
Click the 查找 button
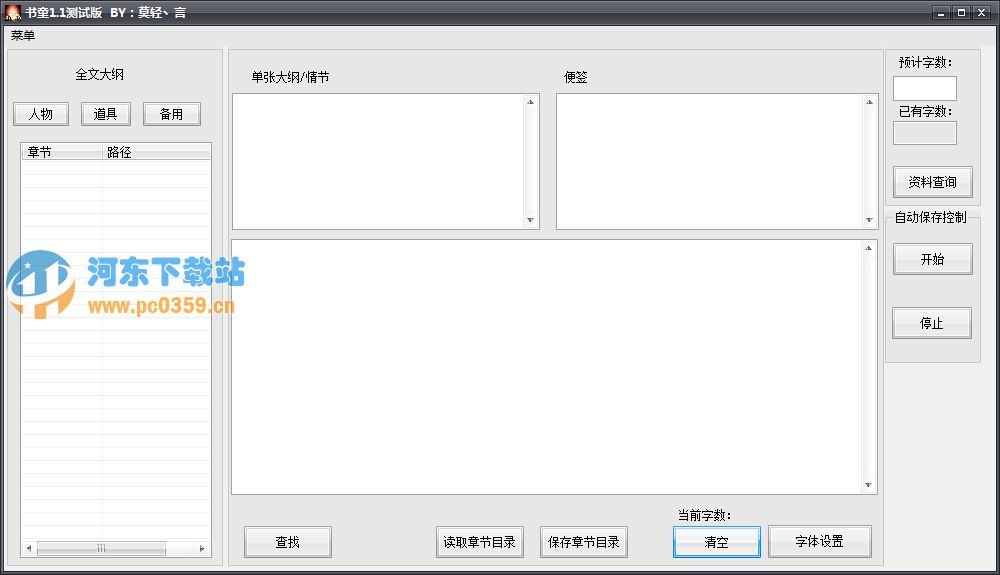coord(288,542)
